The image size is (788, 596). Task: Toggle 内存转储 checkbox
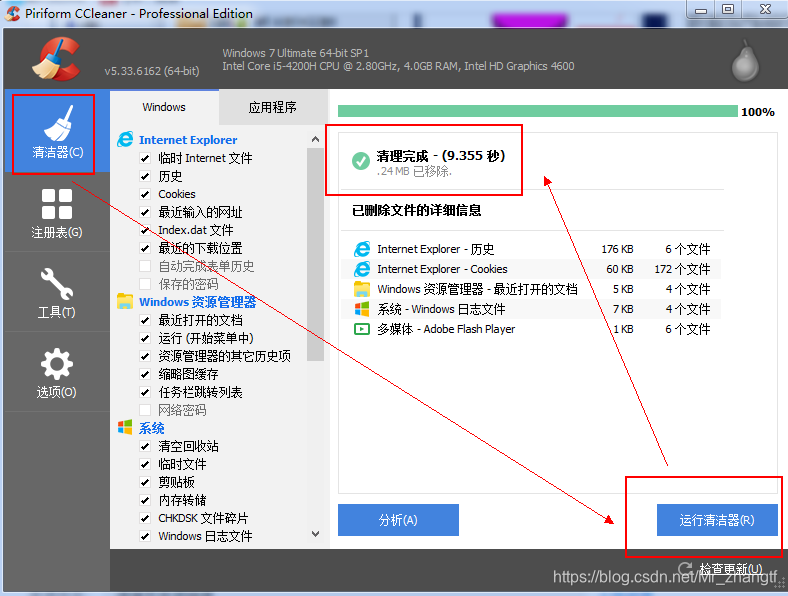click(x=145, y=501)
